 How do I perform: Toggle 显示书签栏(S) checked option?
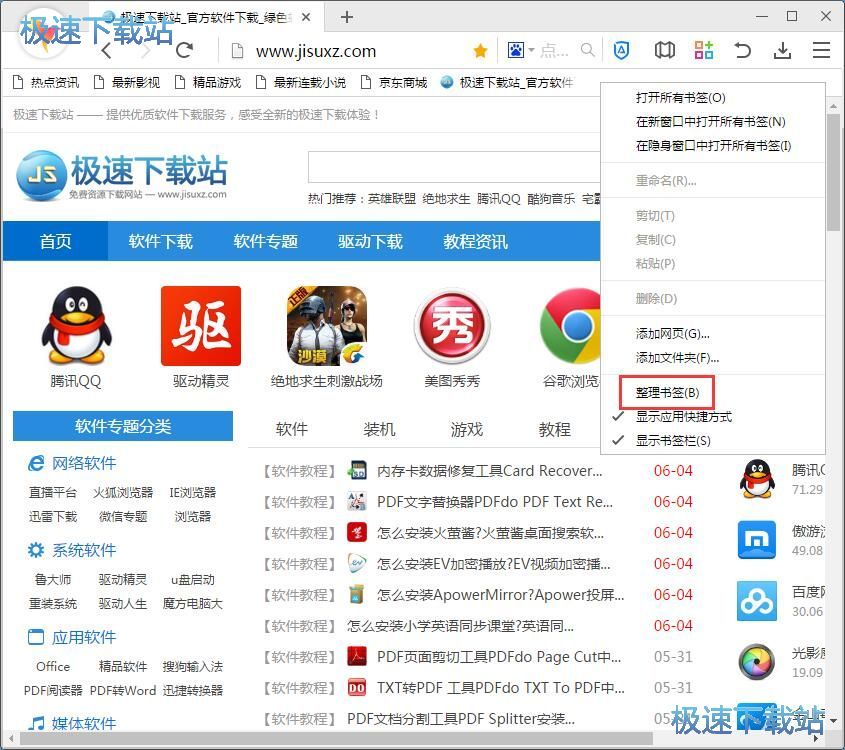click(x=712, y=441)
